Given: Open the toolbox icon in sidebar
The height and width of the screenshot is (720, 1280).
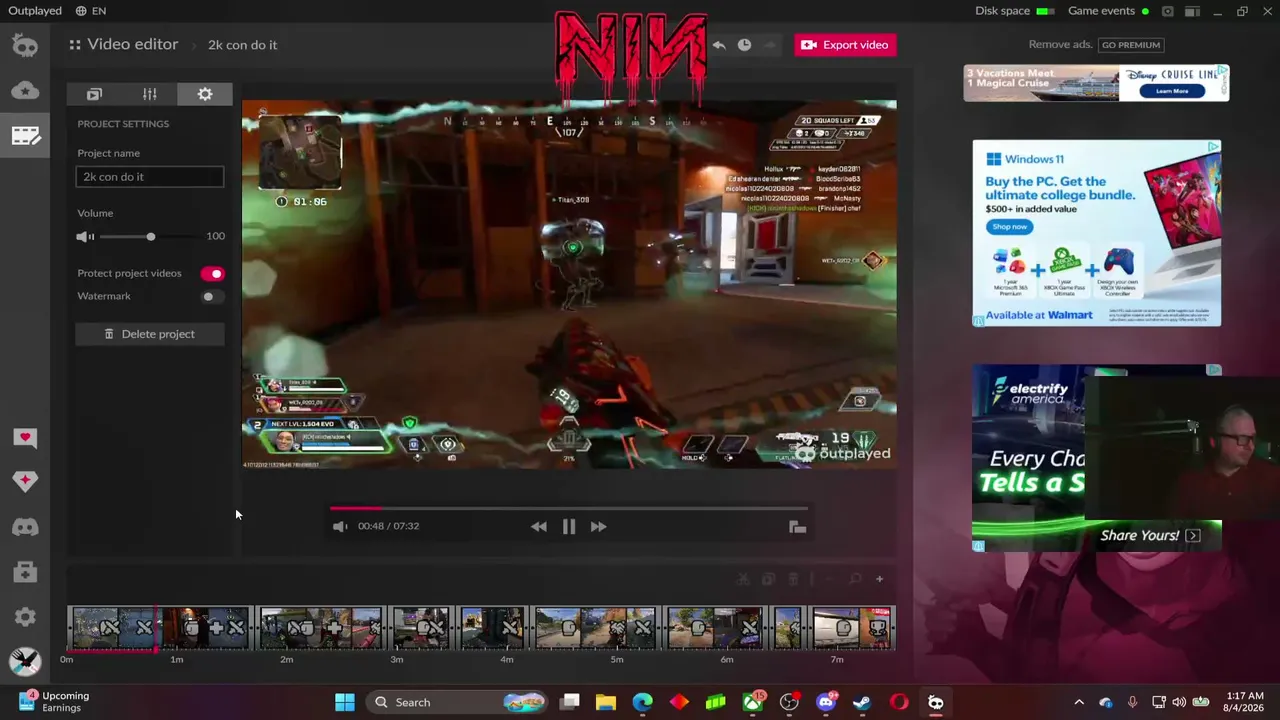Looking at the screenshot, I should [25, 572].
